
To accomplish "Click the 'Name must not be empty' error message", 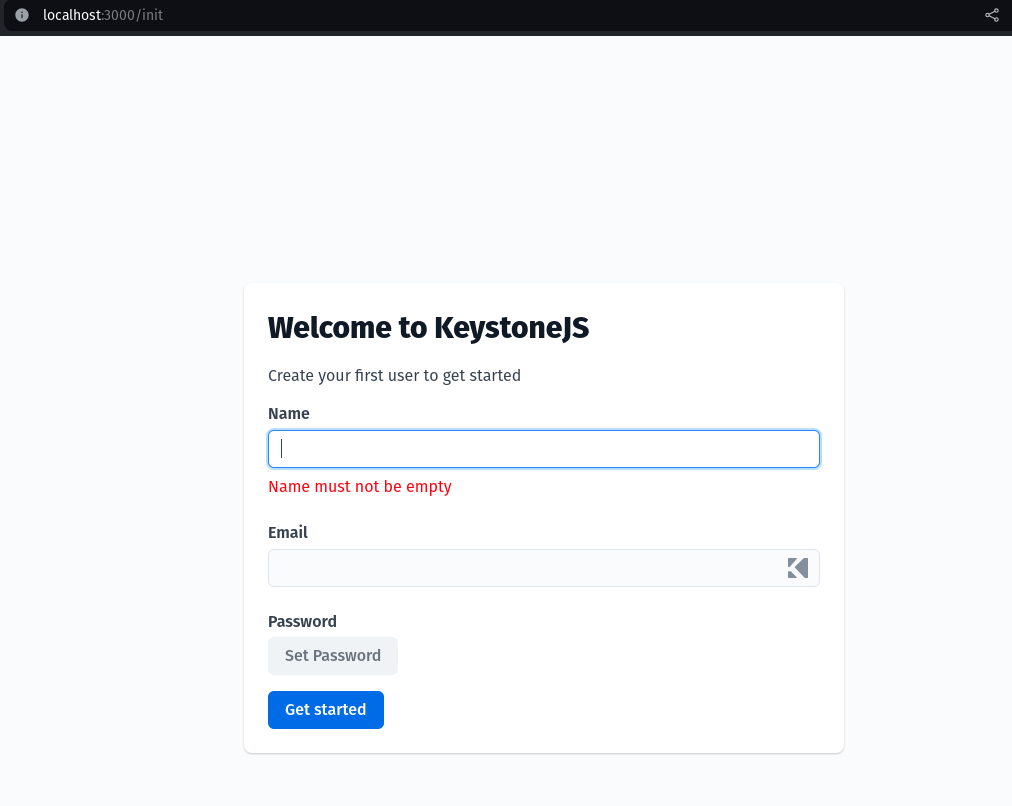I will [x=360, y=487].
